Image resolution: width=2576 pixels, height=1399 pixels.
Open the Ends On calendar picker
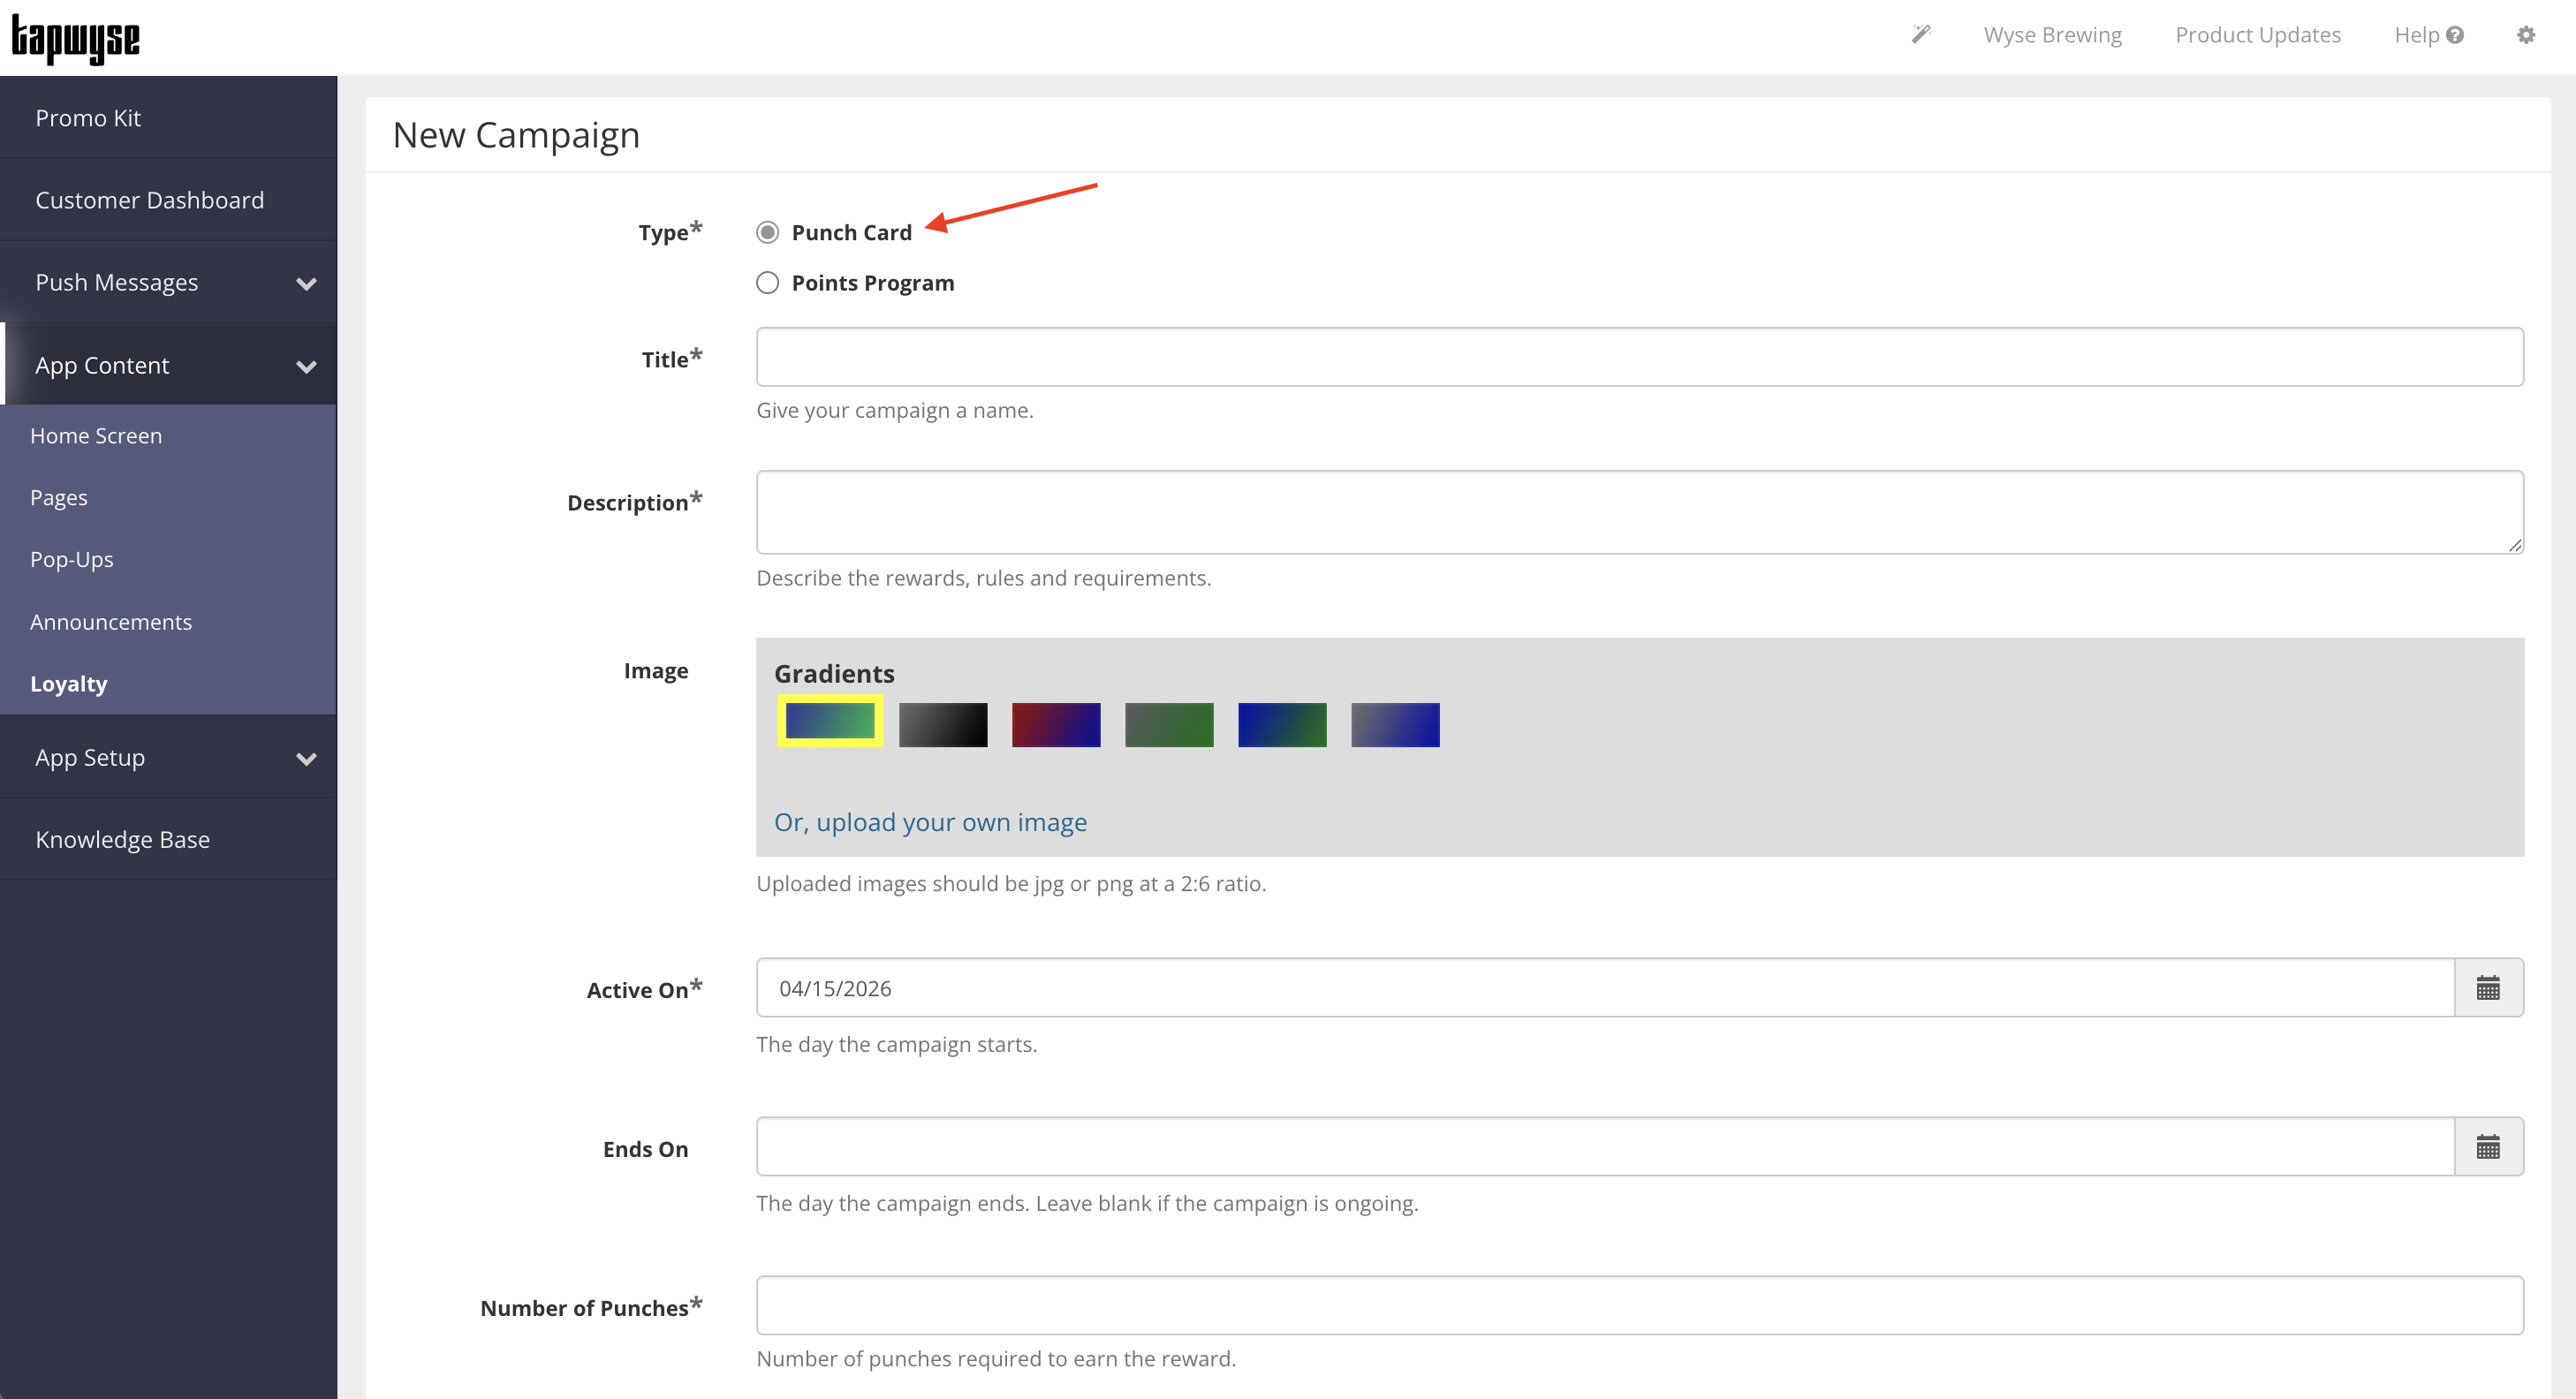(2488, 1147)
